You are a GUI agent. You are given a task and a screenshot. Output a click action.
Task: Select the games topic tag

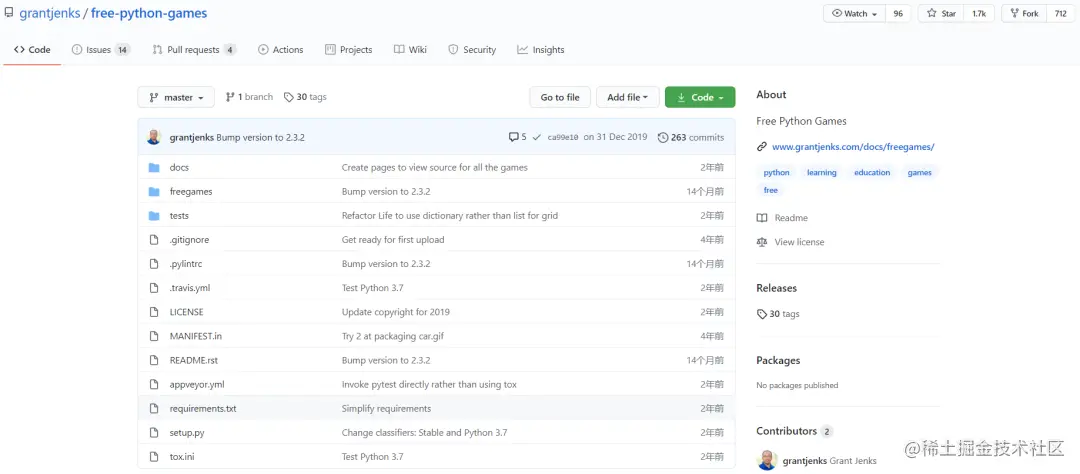click(920, 173)
